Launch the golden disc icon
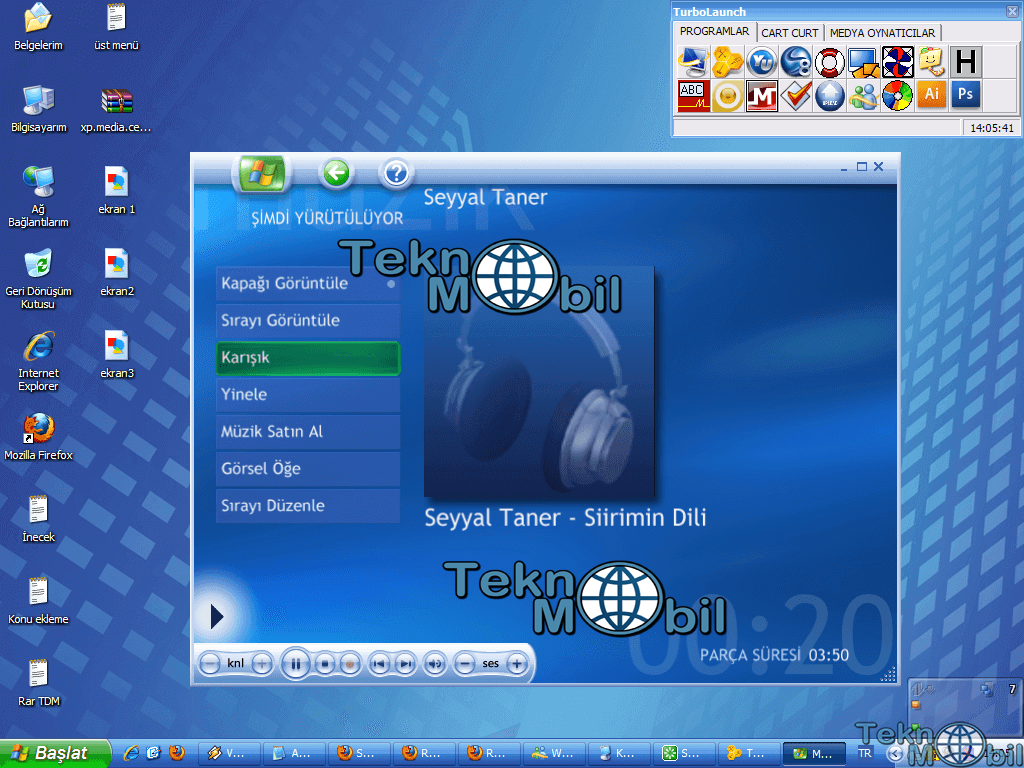 728,96
